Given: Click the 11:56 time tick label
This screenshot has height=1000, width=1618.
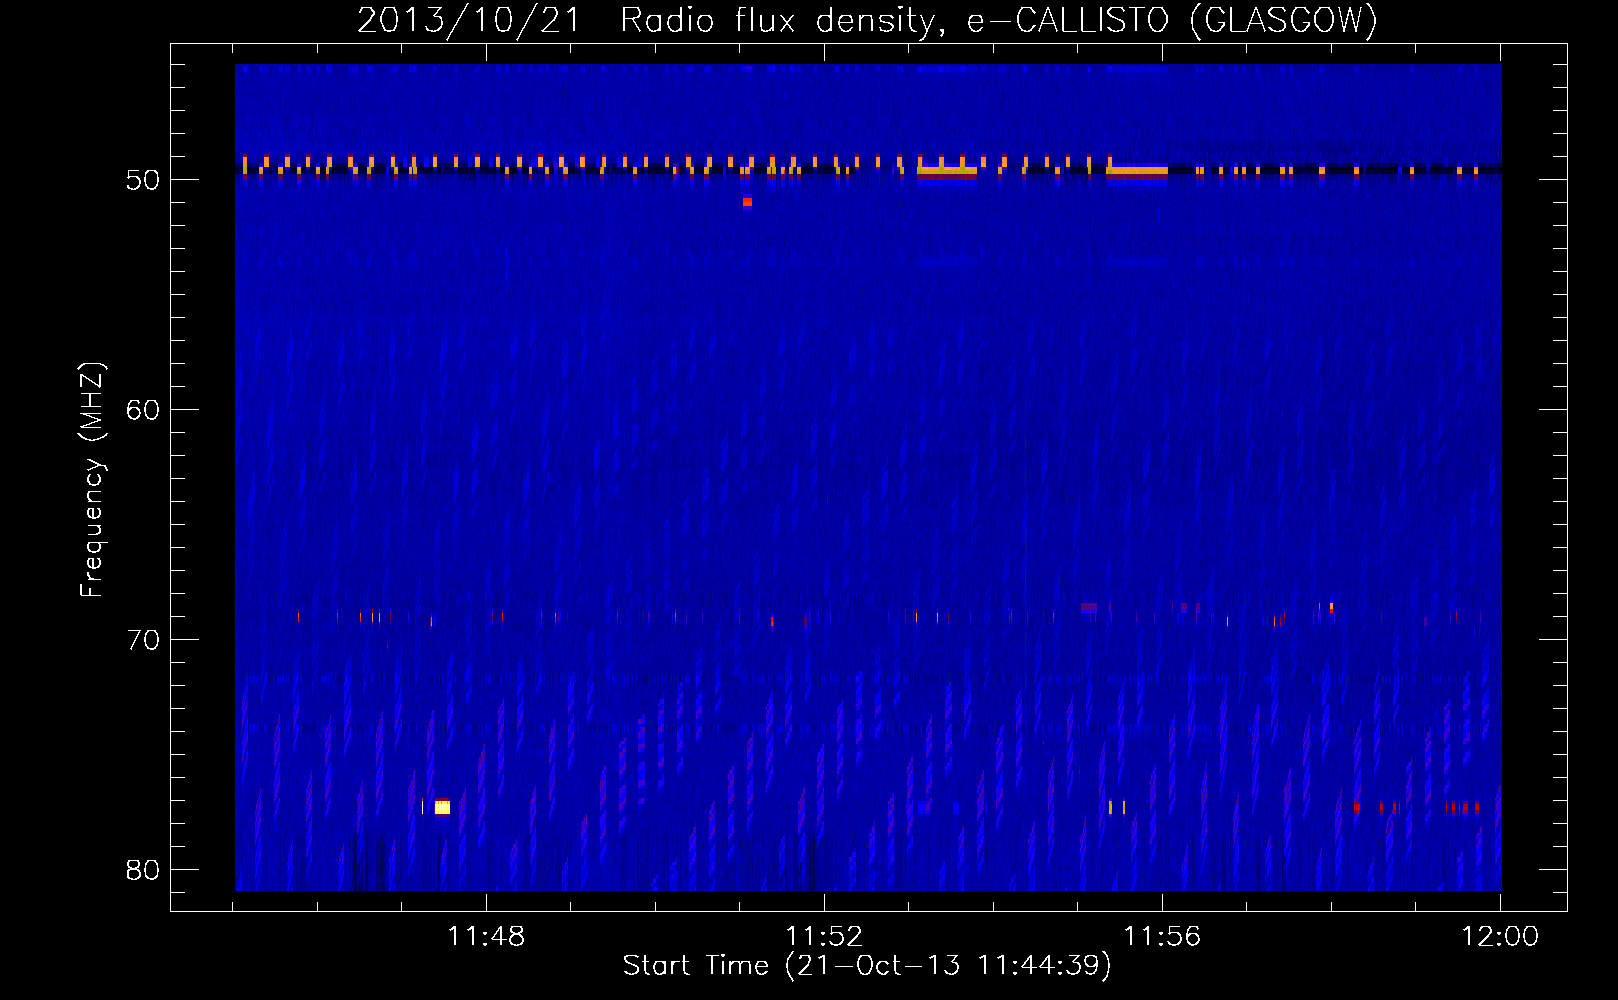Looking at the screenshot, I should click(x=1162, y=937).
